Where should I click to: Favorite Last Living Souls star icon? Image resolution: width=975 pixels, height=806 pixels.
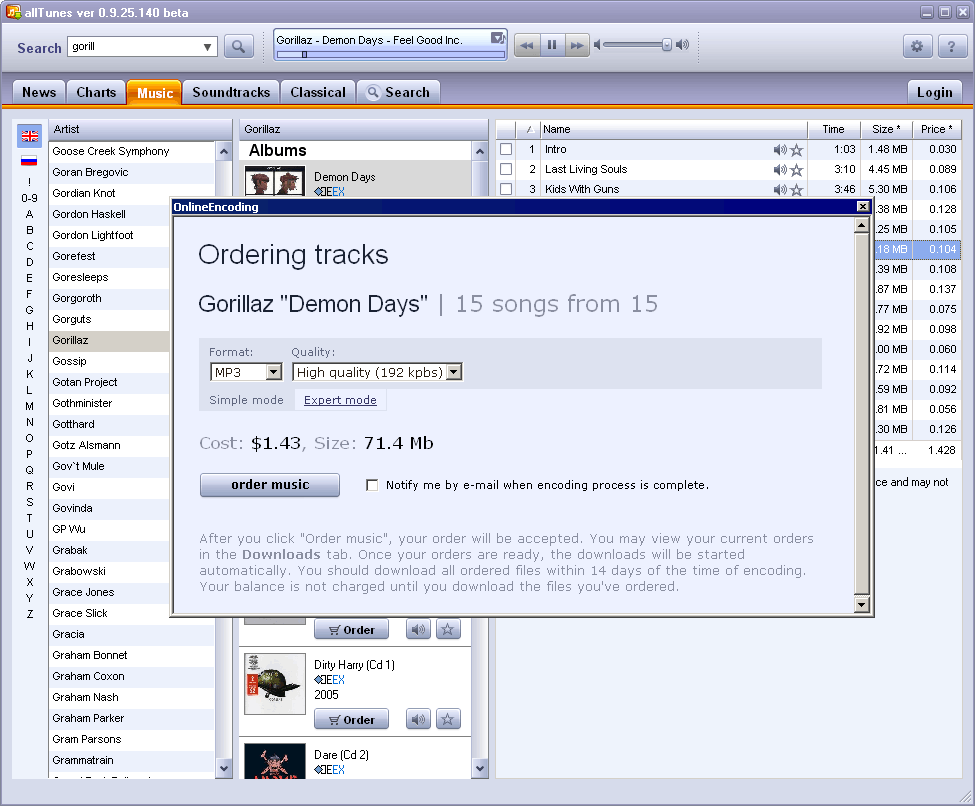797,170
